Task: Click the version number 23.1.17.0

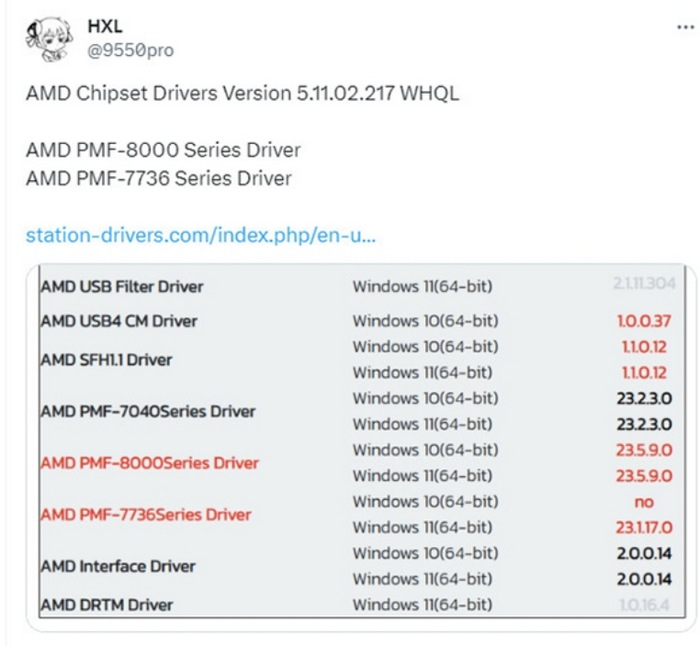Action: point(643,527)
